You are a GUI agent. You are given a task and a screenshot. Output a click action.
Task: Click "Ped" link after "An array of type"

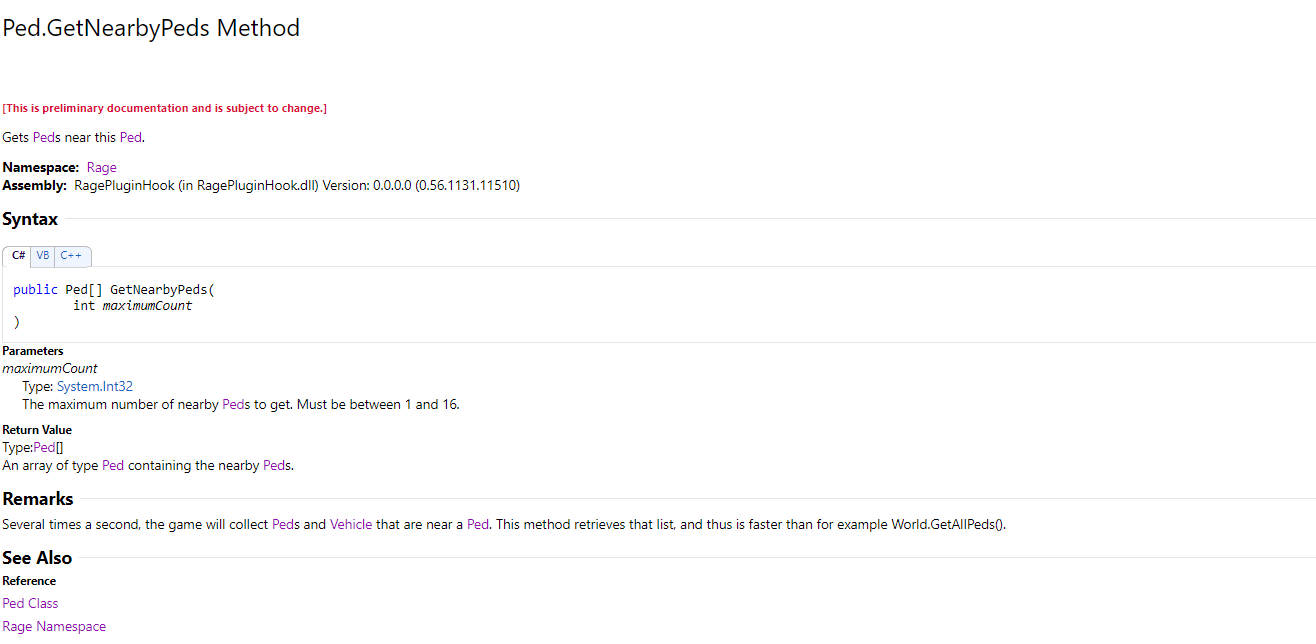113,465
